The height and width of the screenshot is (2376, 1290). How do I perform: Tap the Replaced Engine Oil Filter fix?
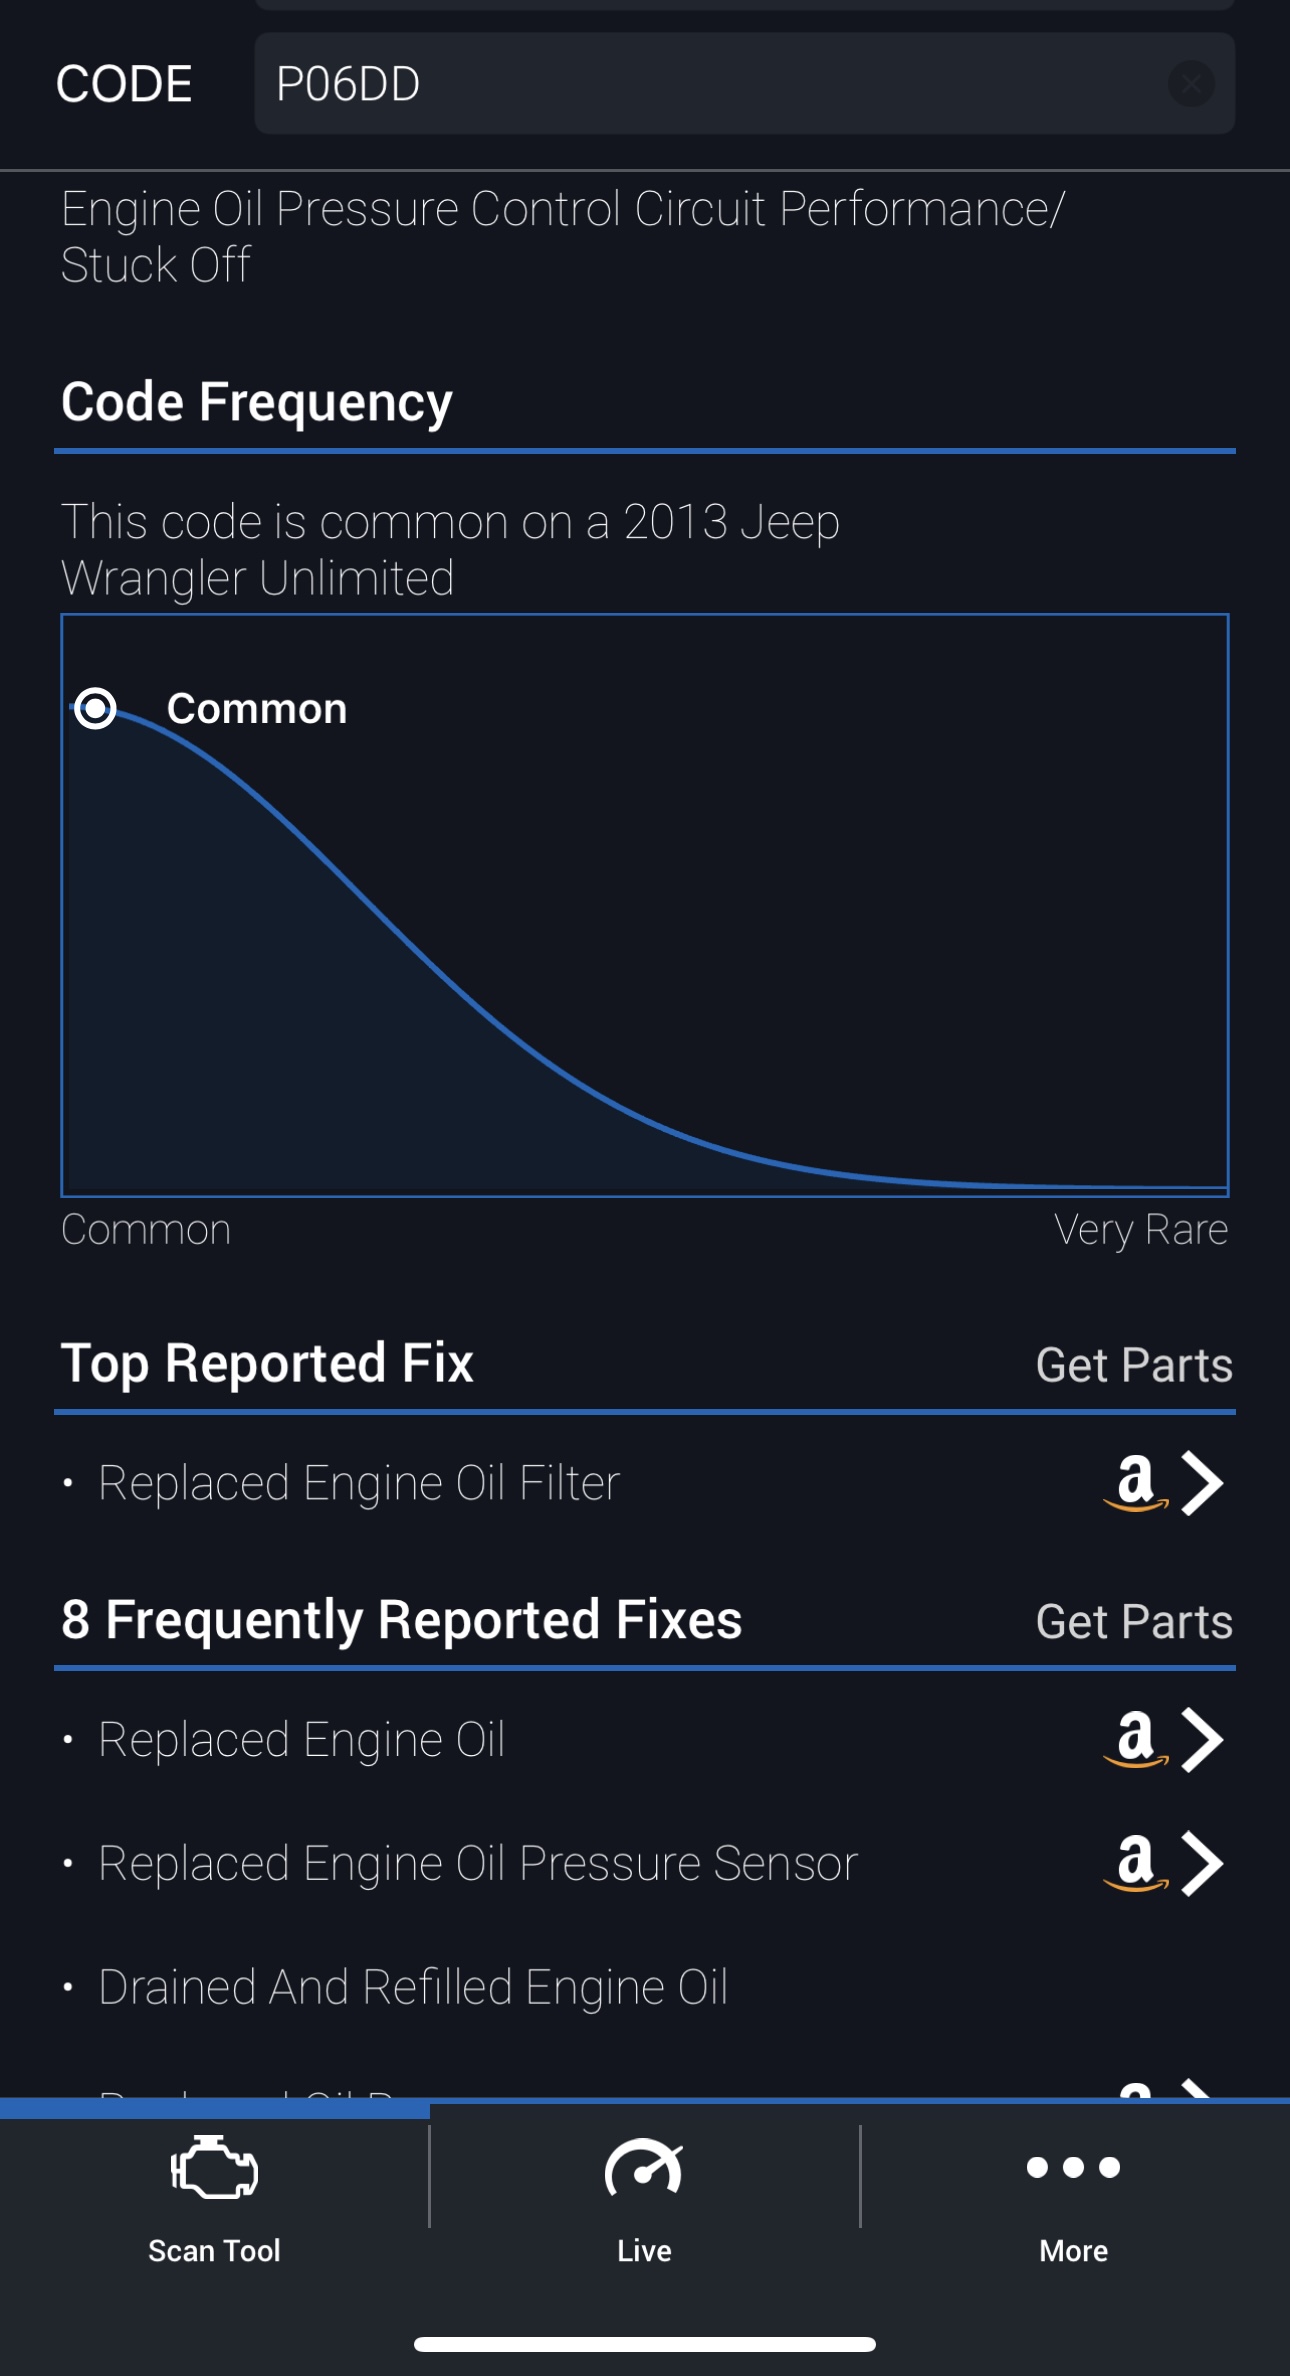tap(359, 1483)
